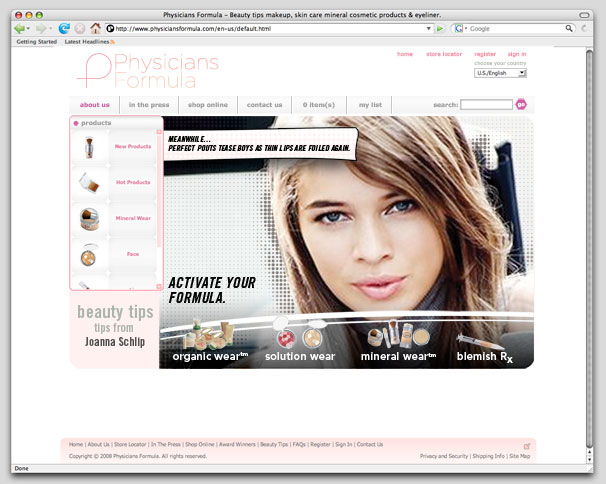This screenshot has height=484, width=606.
Task: Click the magnifier icon in Google search box
Action: [x=569, y=29]
